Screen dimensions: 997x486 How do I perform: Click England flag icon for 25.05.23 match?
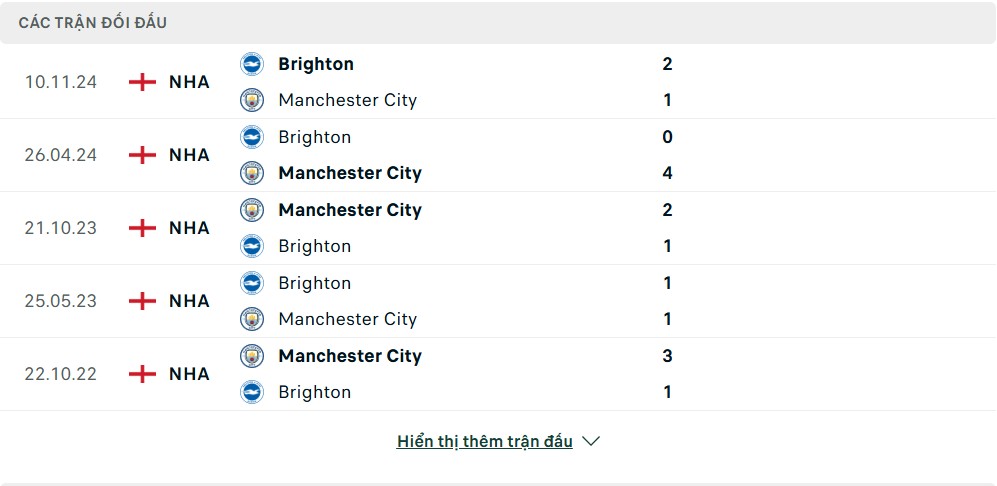[142, 301]
